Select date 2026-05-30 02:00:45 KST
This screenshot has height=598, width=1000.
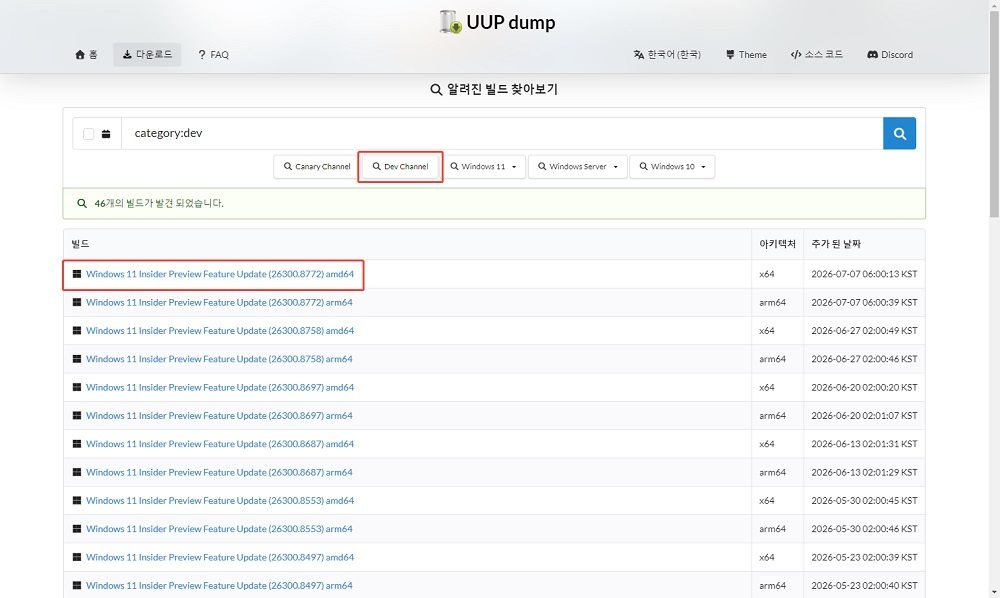(864, 500)
